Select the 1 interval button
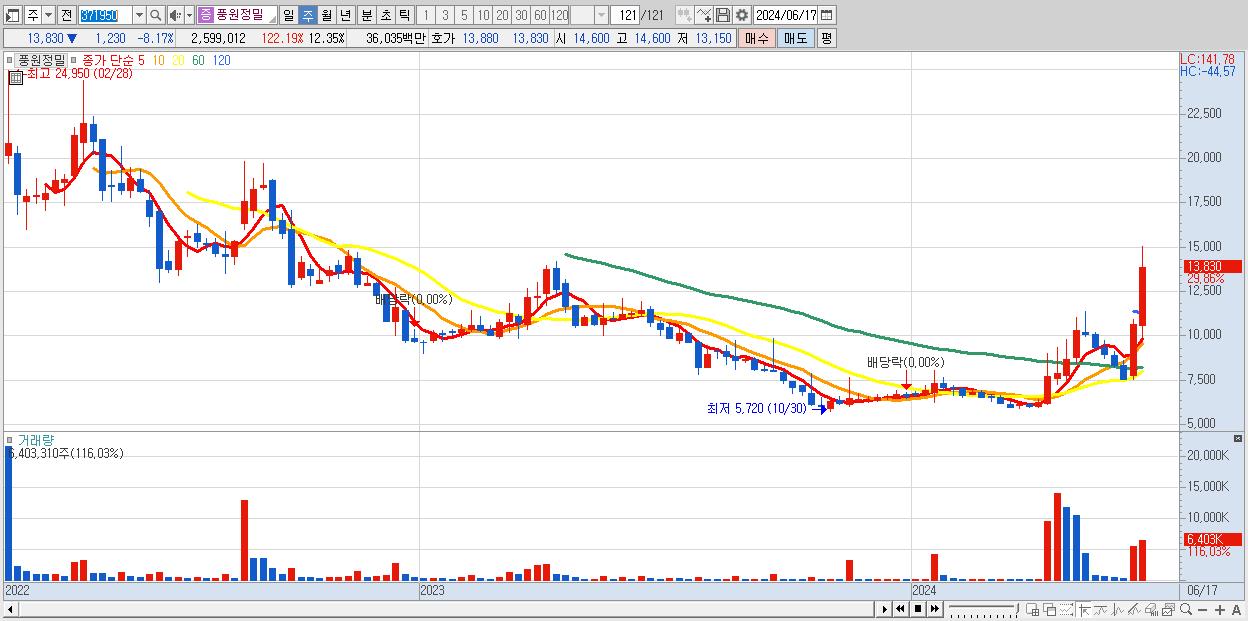The width and height of the screenshot is (1248, 621). [426, 16]
